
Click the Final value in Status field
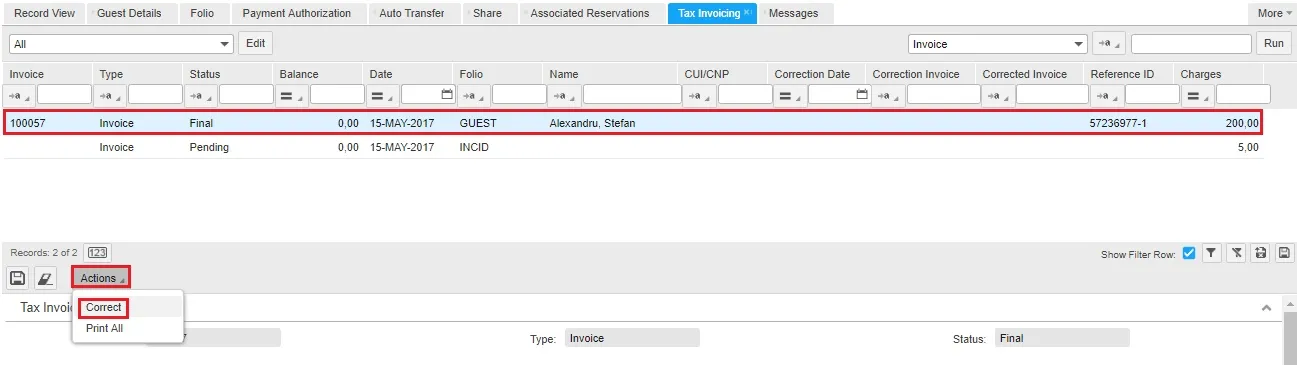coord(1062,338)
